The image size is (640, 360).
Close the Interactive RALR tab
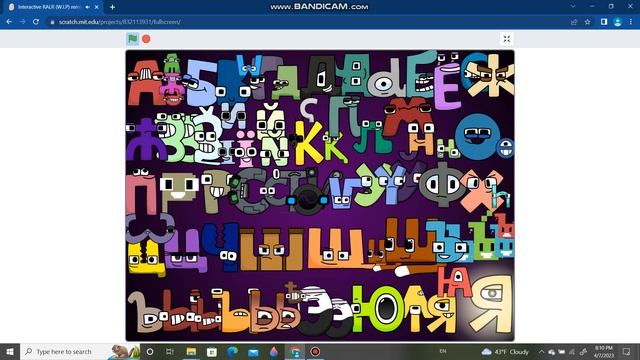[x=97, y=7]
